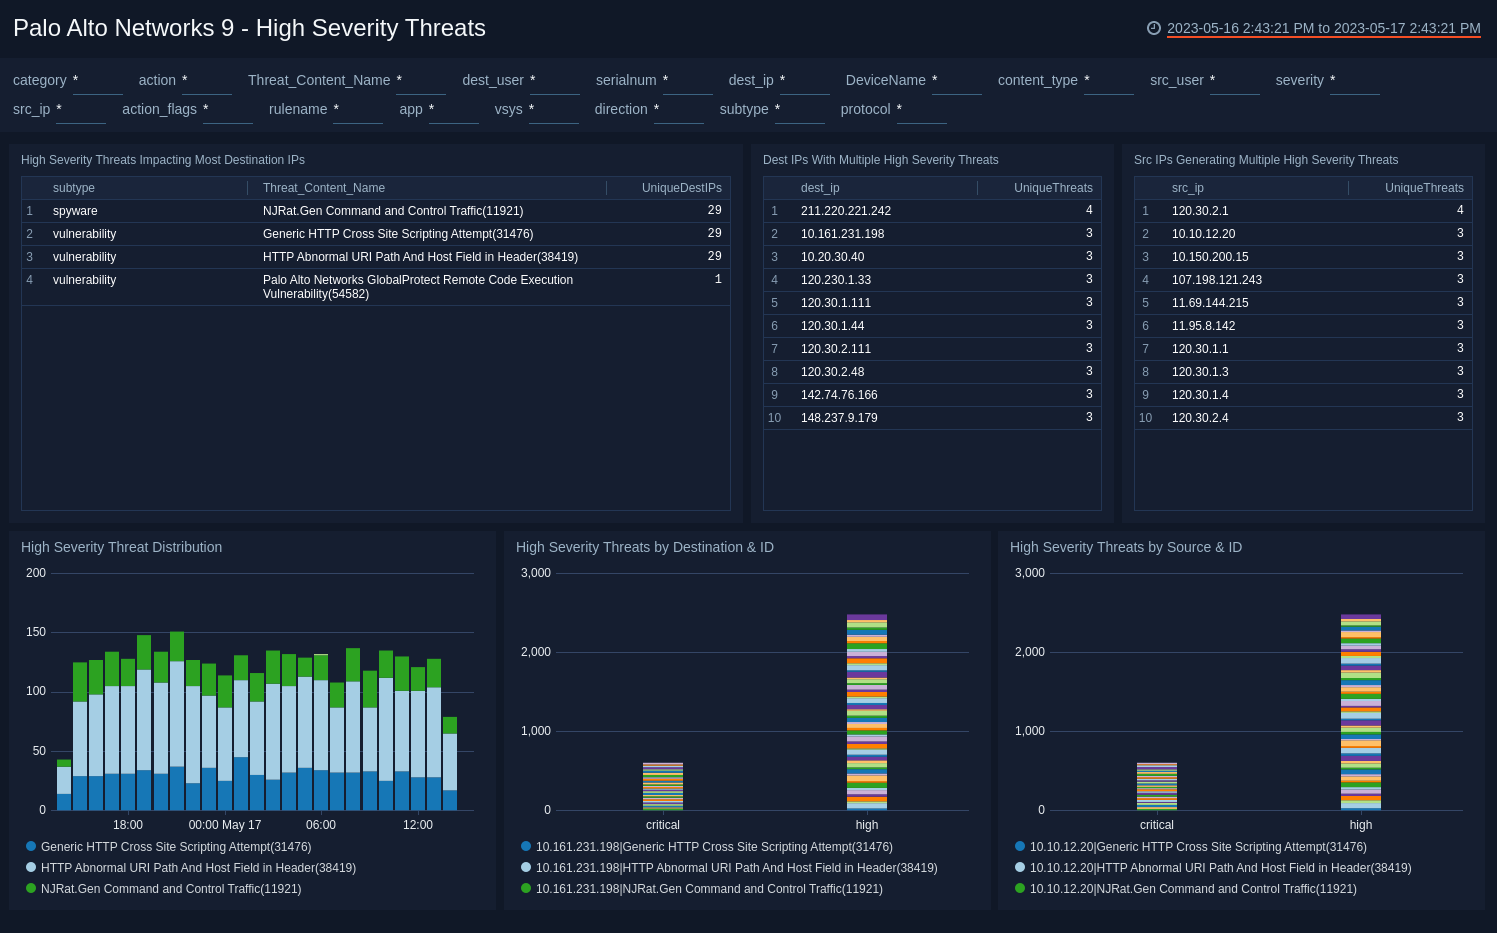Click the critical bar in Threats by Source chart

1156,785
